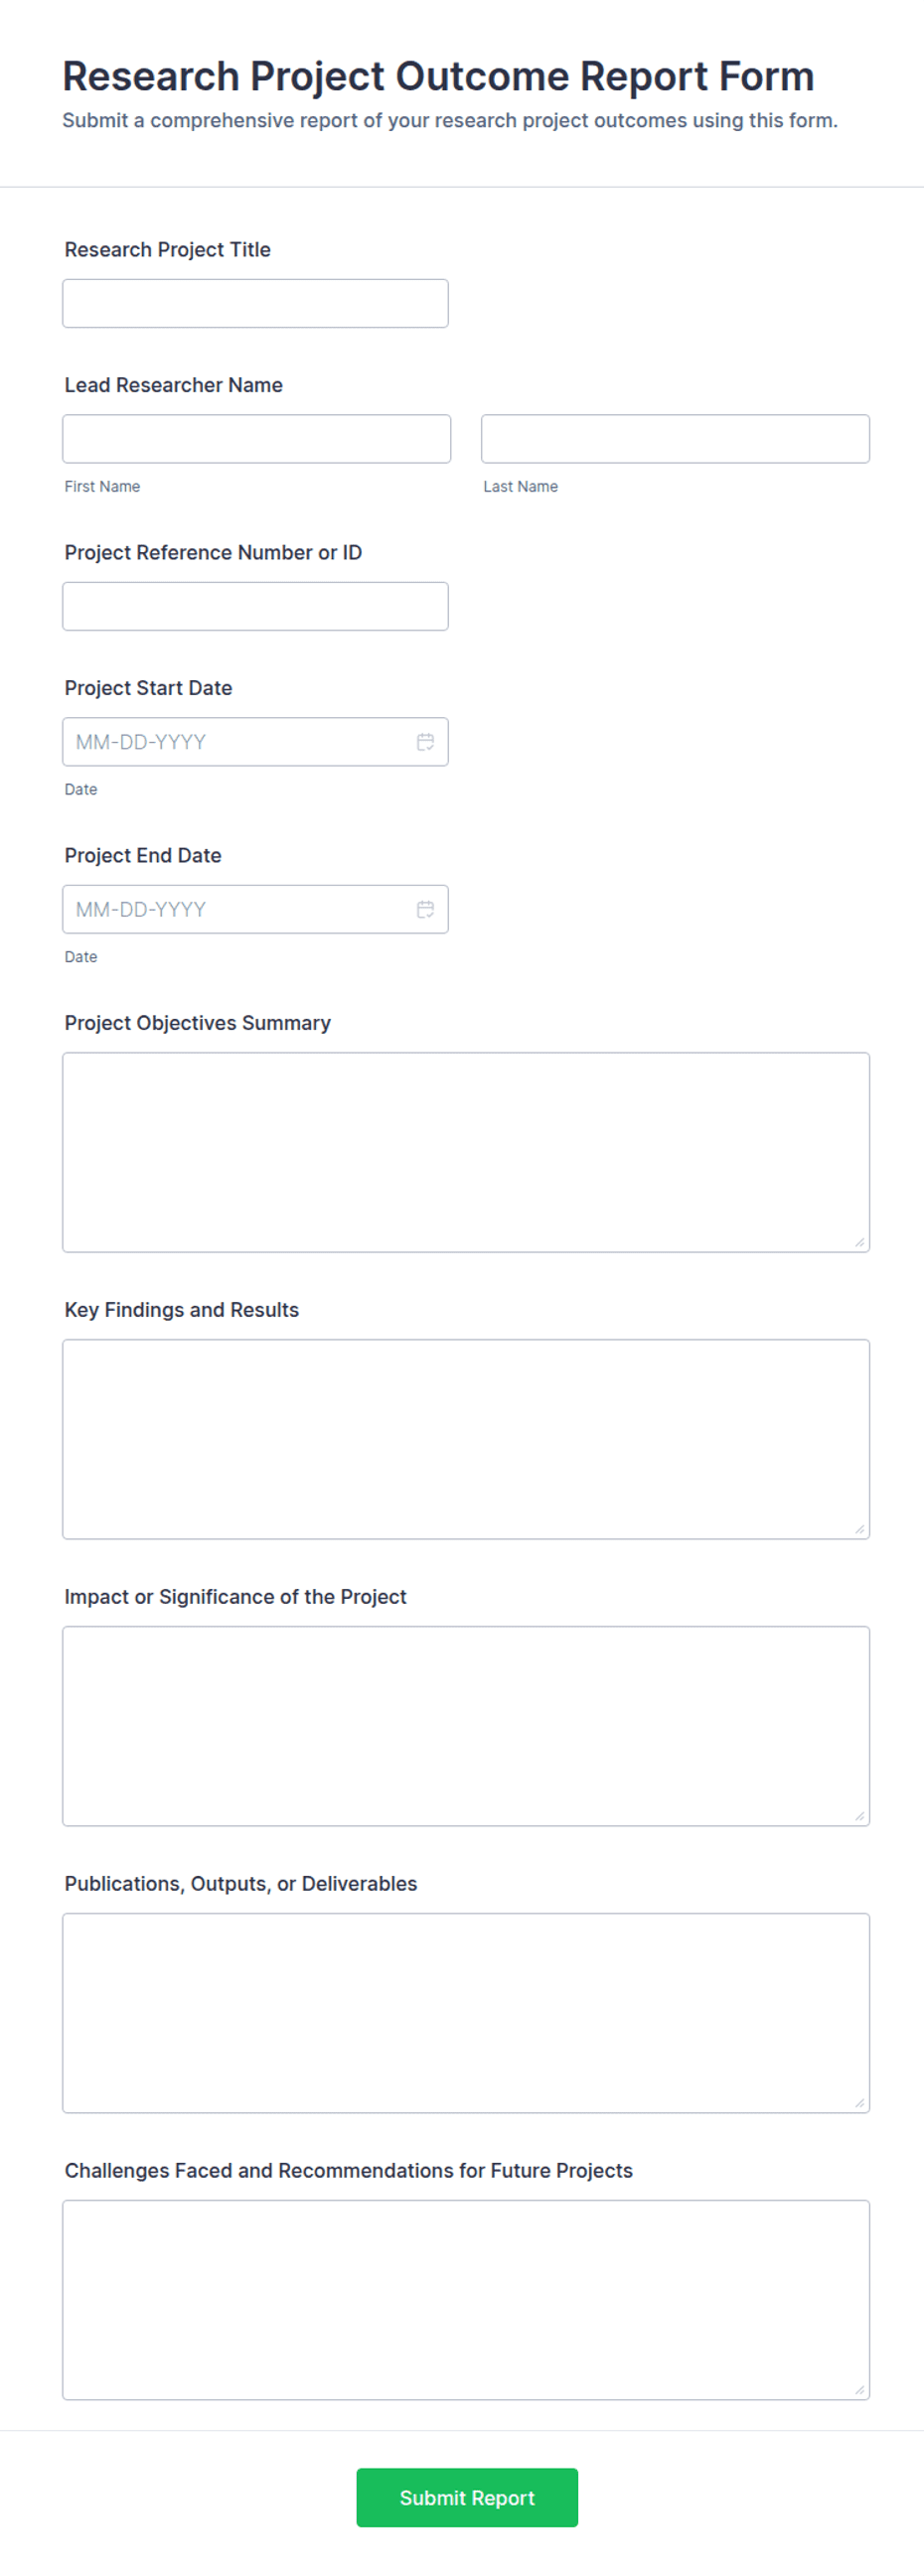Image resolution: width=924 pixels, height=2576 pixels.
Task: Open the Project Start Date calendar icon
Action: (x=425, y=742)
